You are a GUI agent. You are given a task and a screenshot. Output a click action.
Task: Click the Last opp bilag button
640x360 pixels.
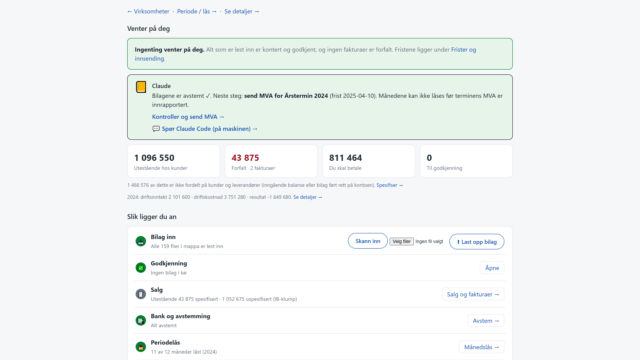(x=477, y=242)
